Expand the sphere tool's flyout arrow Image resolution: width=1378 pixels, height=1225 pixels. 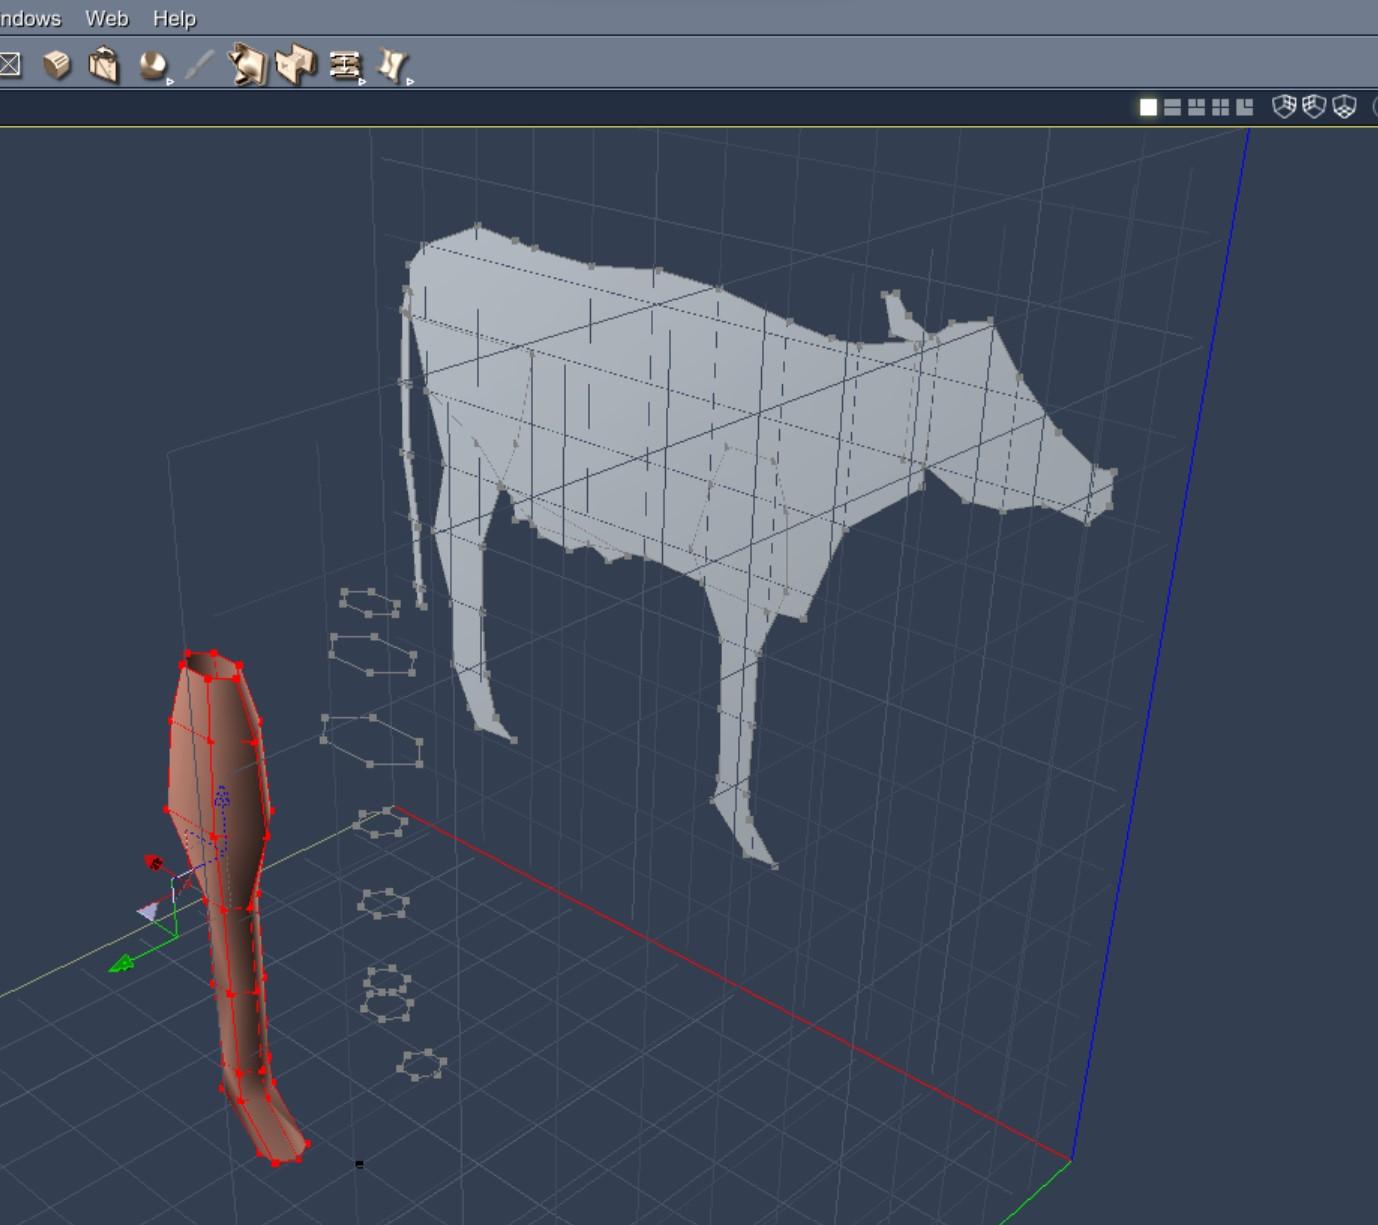170,81
